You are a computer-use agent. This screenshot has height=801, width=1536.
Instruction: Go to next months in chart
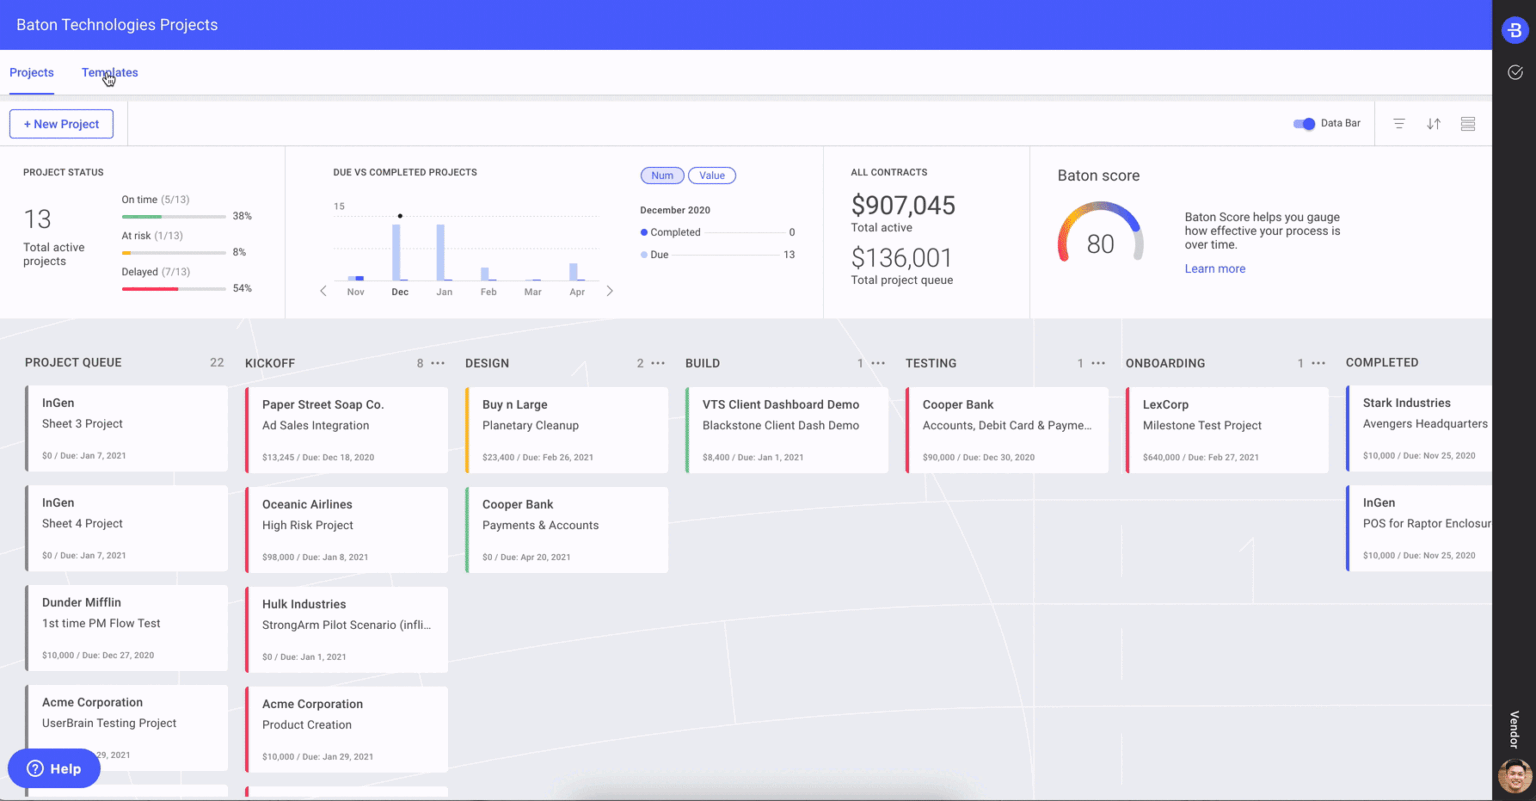610,291
